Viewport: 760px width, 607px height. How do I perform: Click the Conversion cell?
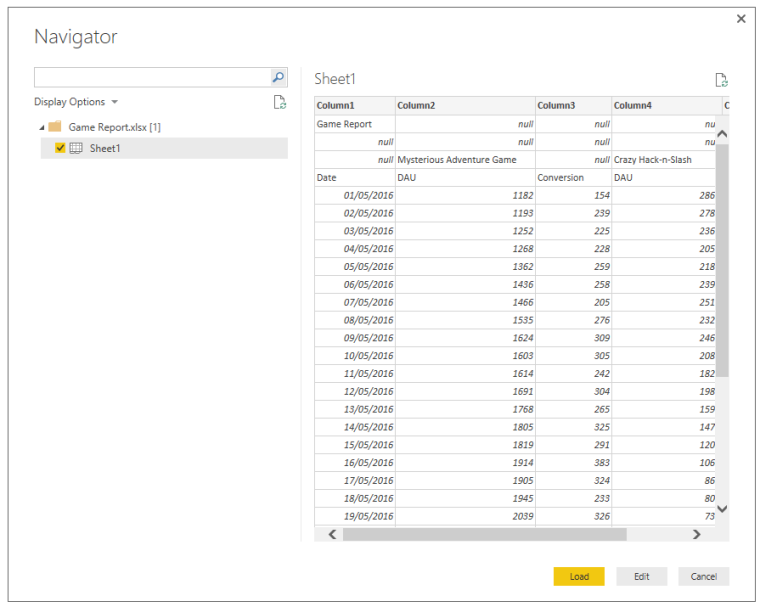coord(573,178)
